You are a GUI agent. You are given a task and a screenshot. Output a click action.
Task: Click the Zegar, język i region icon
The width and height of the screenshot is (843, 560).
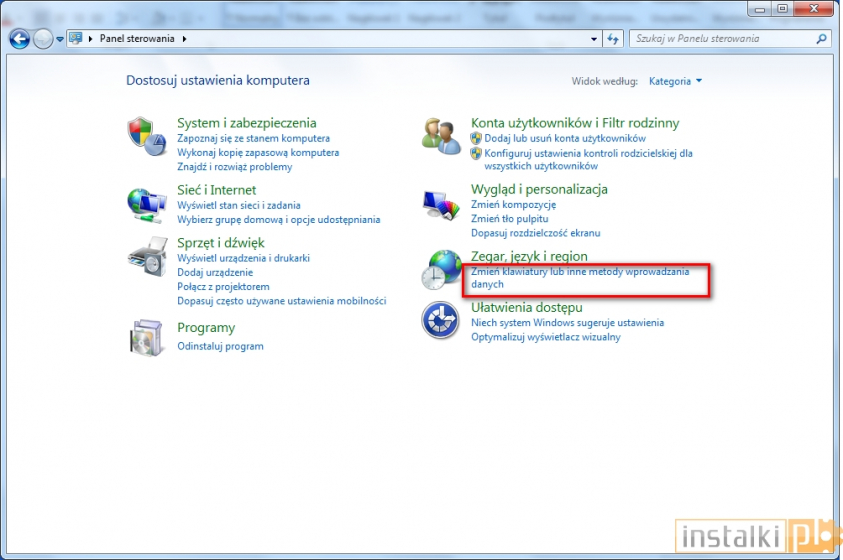(x=441, y=270)
